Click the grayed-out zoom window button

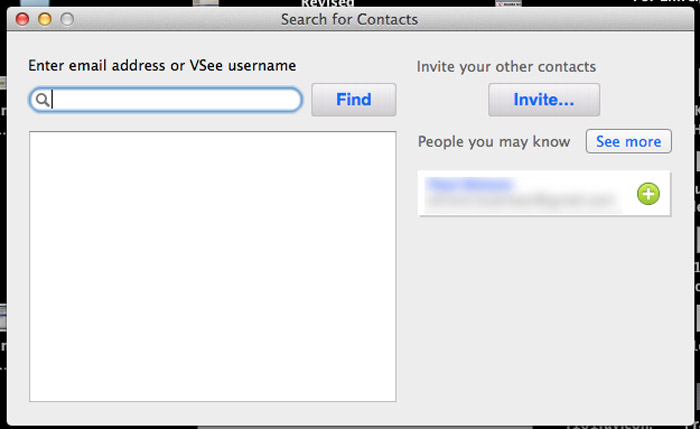point(67,19)
